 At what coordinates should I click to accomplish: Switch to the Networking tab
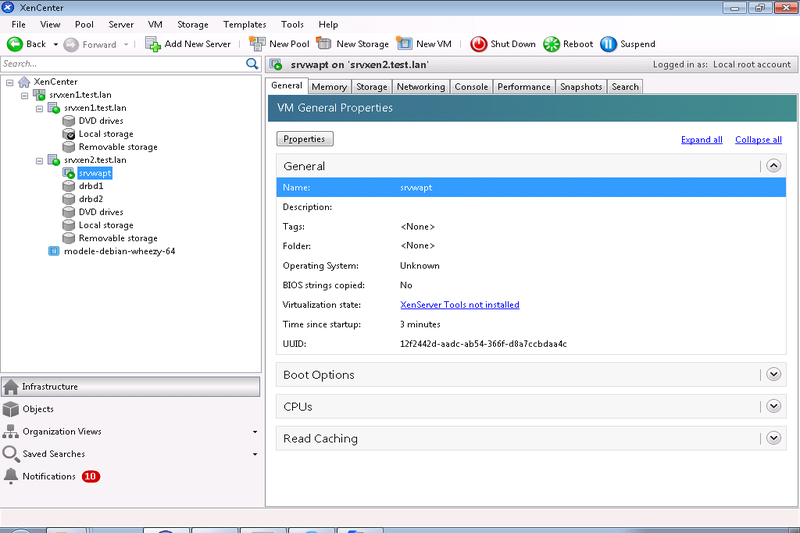pyautogui.click(x=421, y=87)
